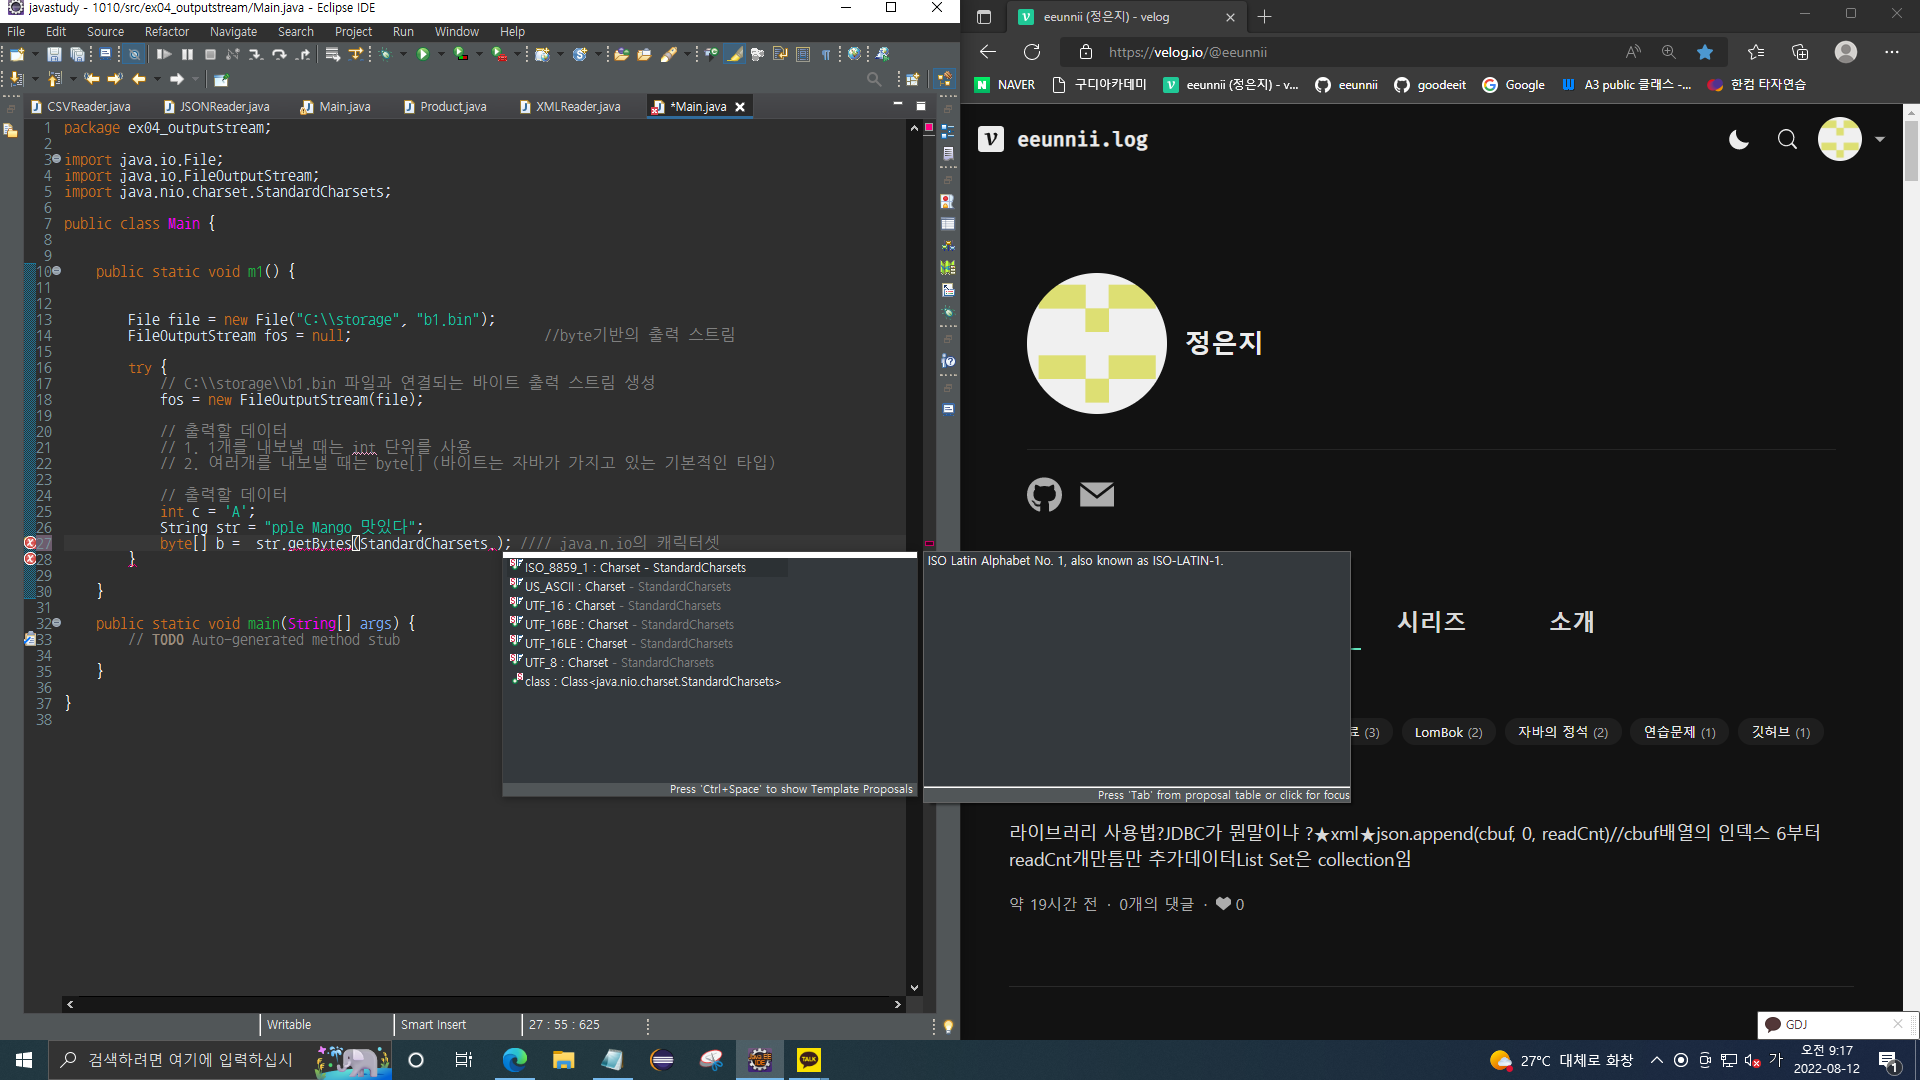
Task: Open dropdown arrow next to Debug icon
Action: tap(403, 54)
